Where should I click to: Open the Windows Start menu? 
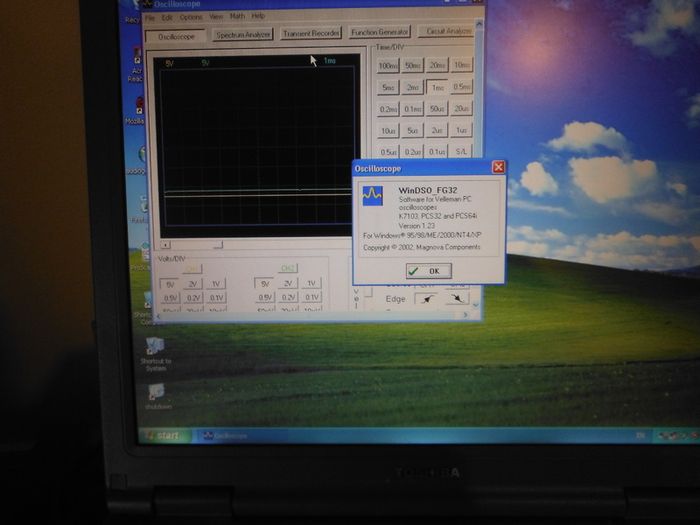click(165, 435)
